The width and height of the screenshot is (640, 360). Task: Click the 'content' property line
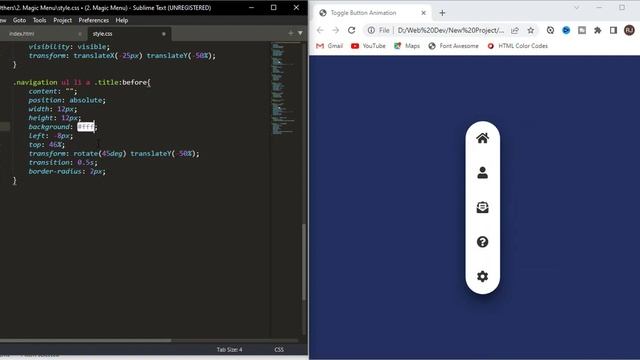click(x=53, y=91)
